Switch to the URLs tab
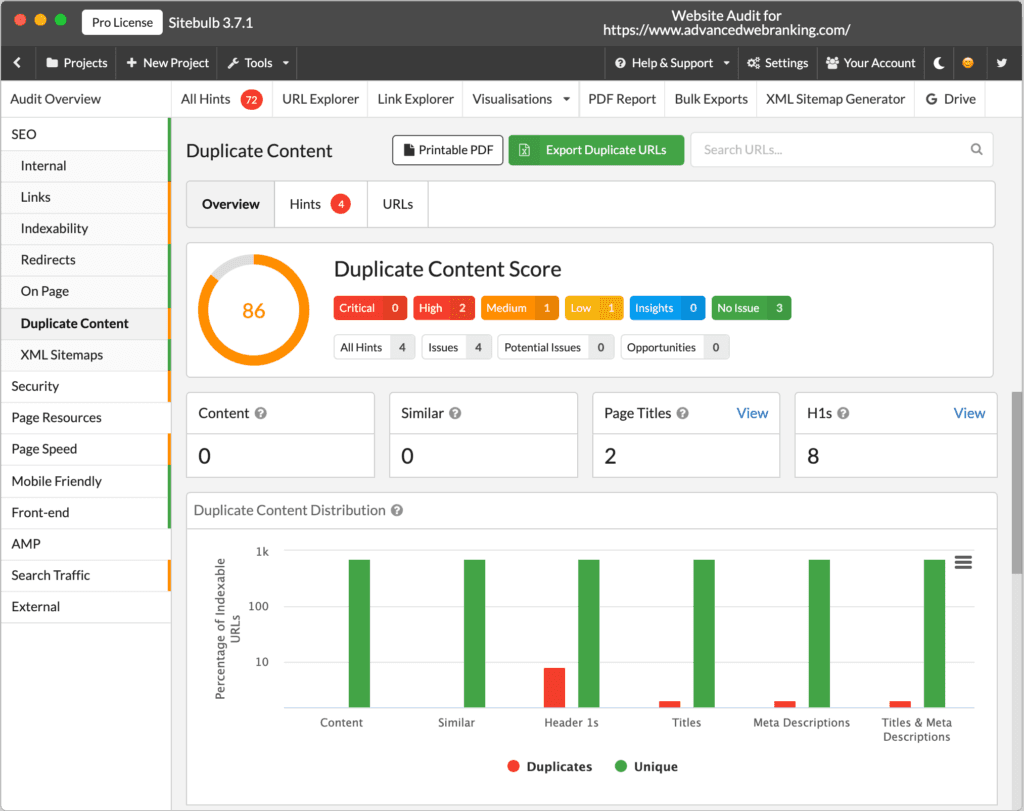Image resolution: width=1024 pixels, height=811 pixels. (398, 204)
